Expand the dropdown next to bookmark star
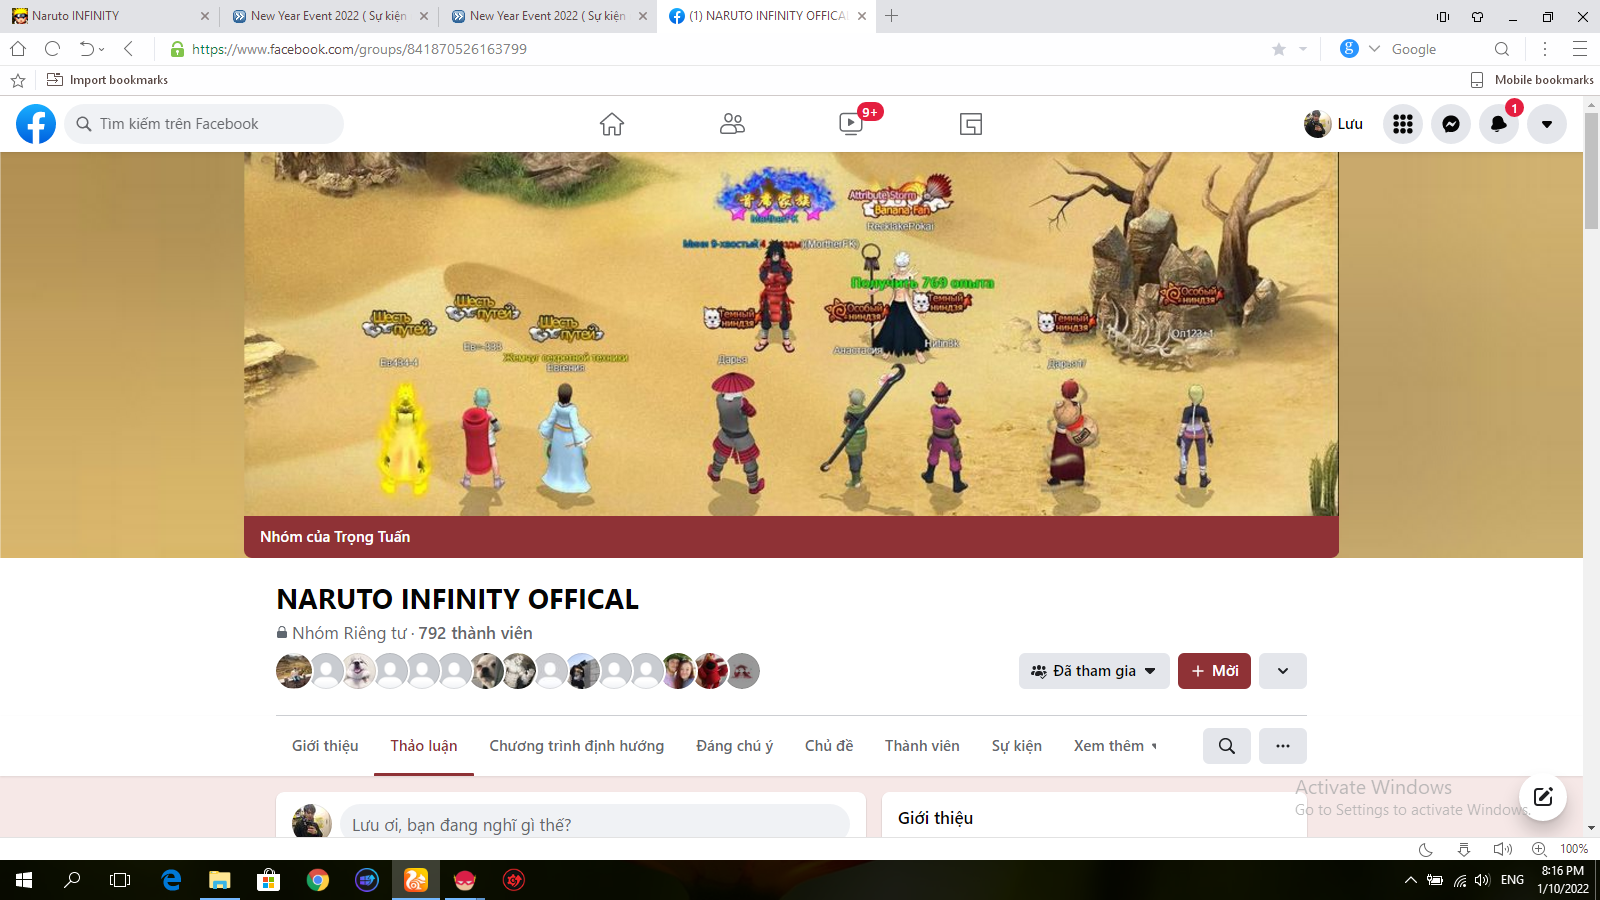1600x900 pixels. pyautogui.click(x=1303, y=49)
